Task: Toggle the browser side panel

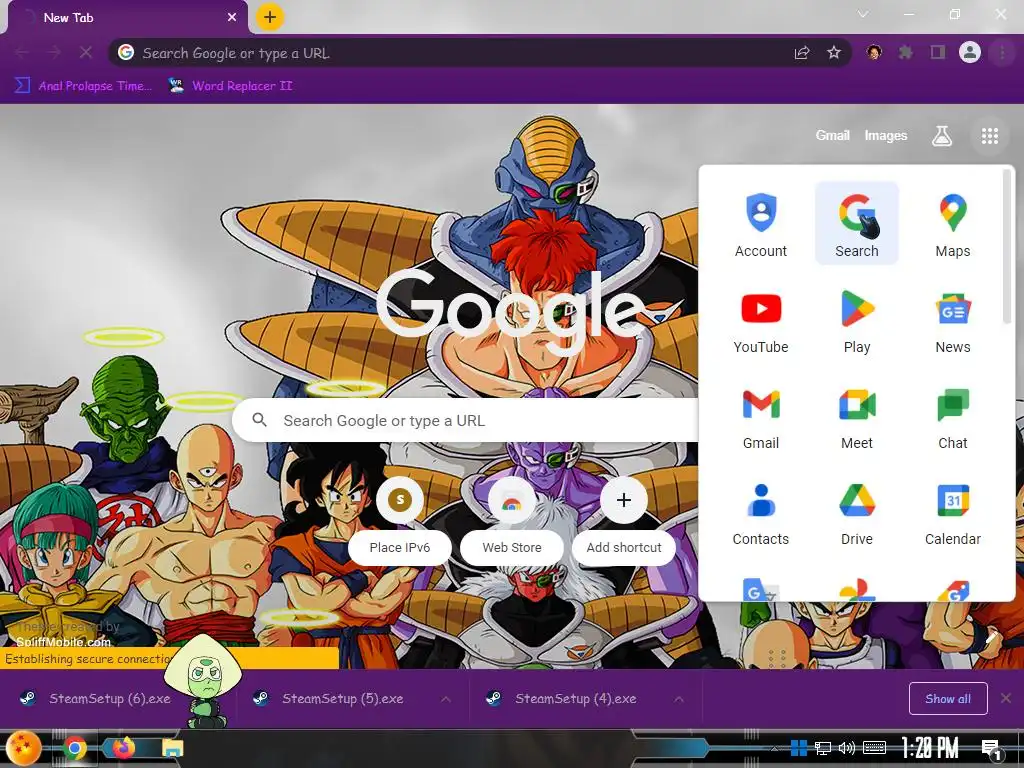Action: pyautogui.click(x=938, y=52)
